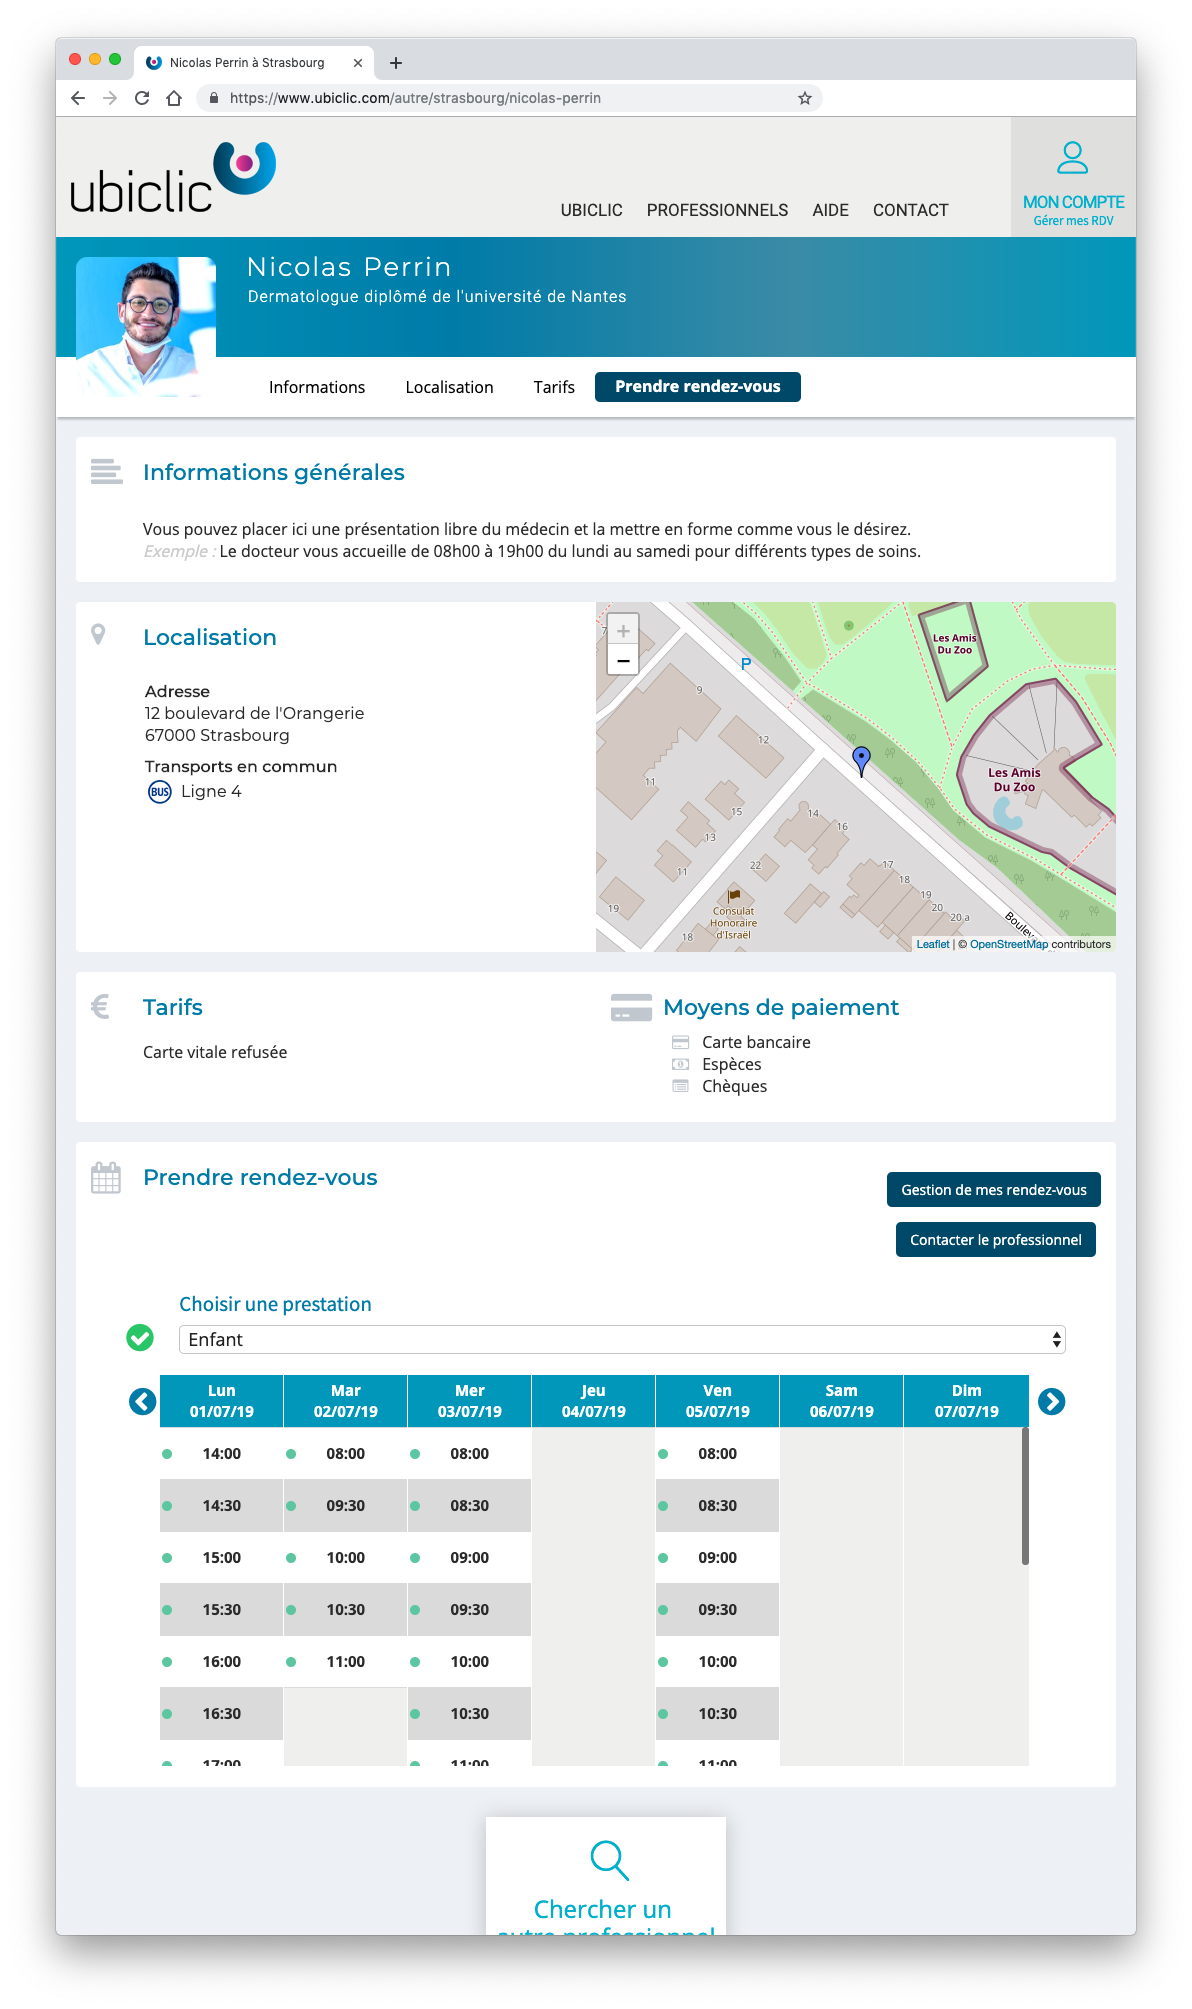Click the browser forward arrow
This screenshot has height=2009, width=1192.
[110, 98]
